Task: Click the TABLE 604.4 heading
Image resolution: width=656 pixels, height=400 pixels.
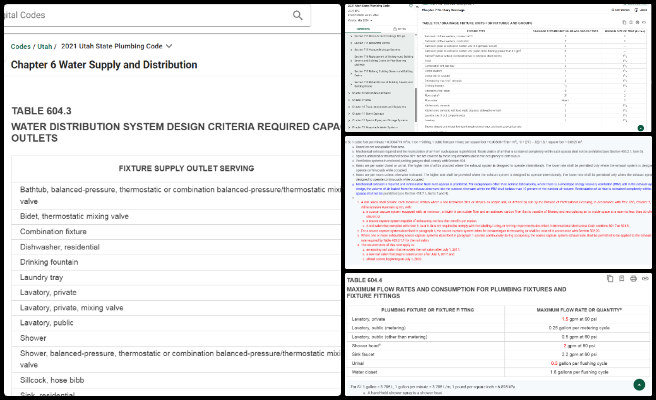Action: click(364, 280)
